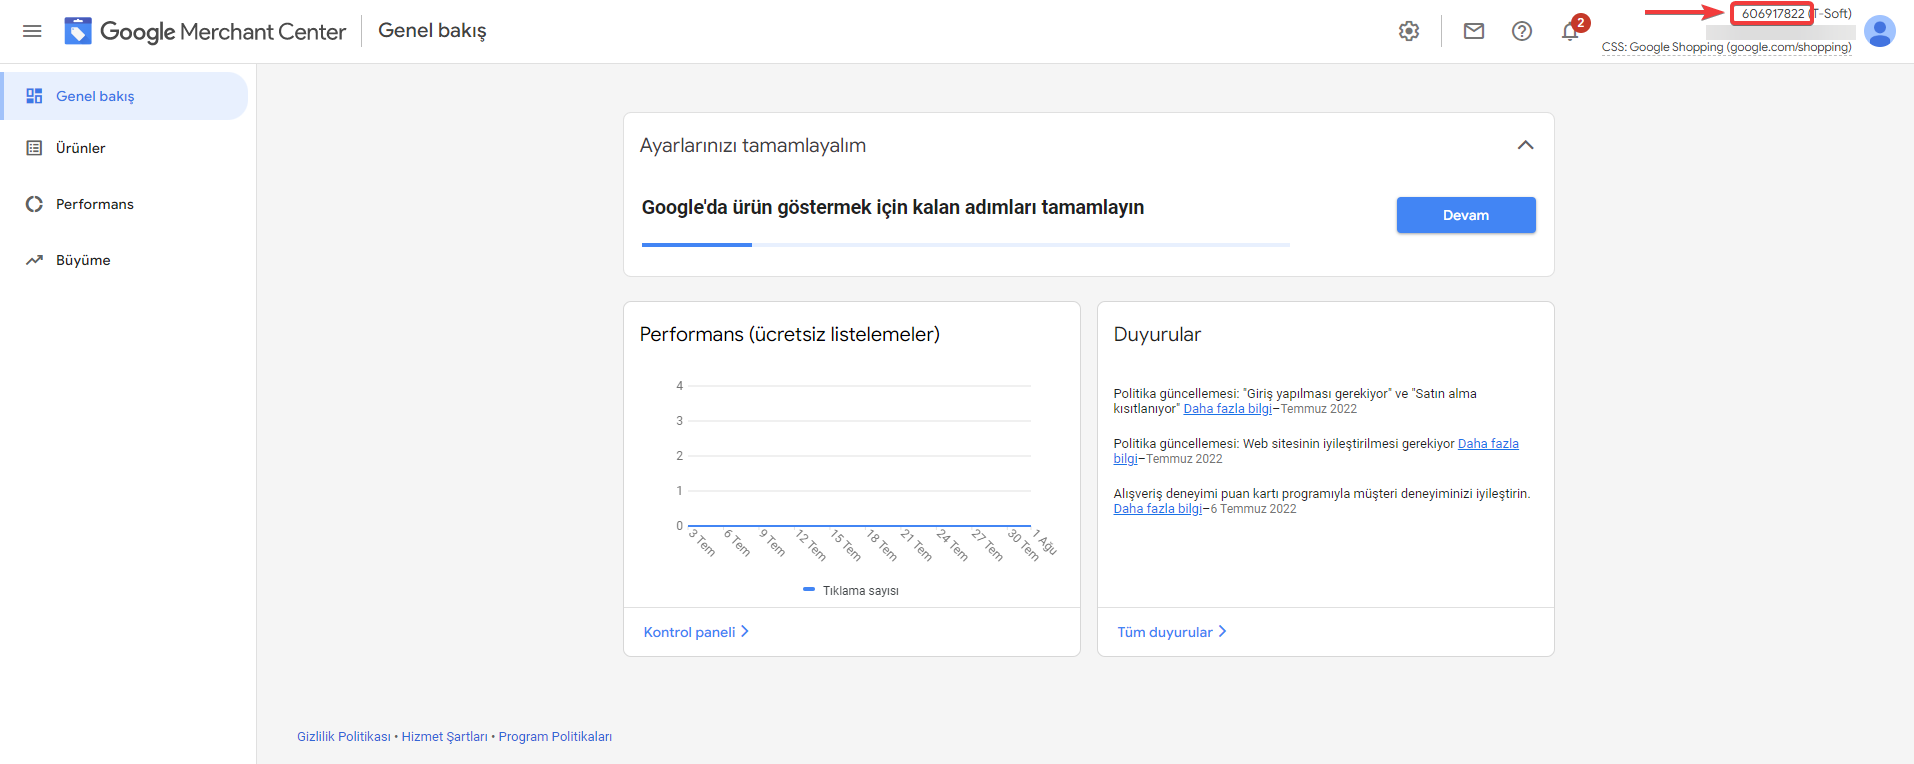
Task: Click the Genel bakış page title
Action: [x=432, y=31]
